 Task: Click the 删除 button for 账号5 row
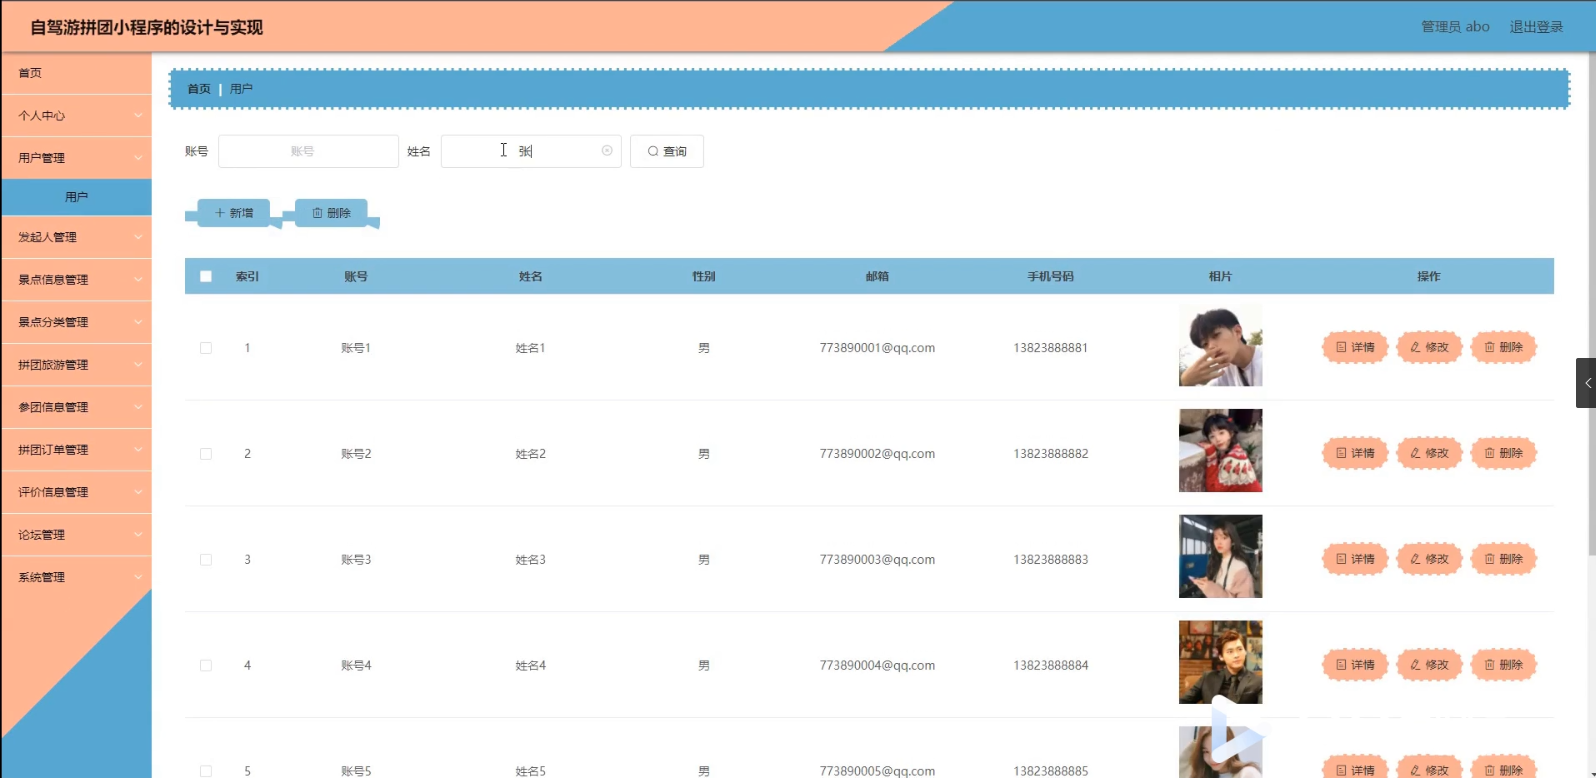pos(1503,769)
